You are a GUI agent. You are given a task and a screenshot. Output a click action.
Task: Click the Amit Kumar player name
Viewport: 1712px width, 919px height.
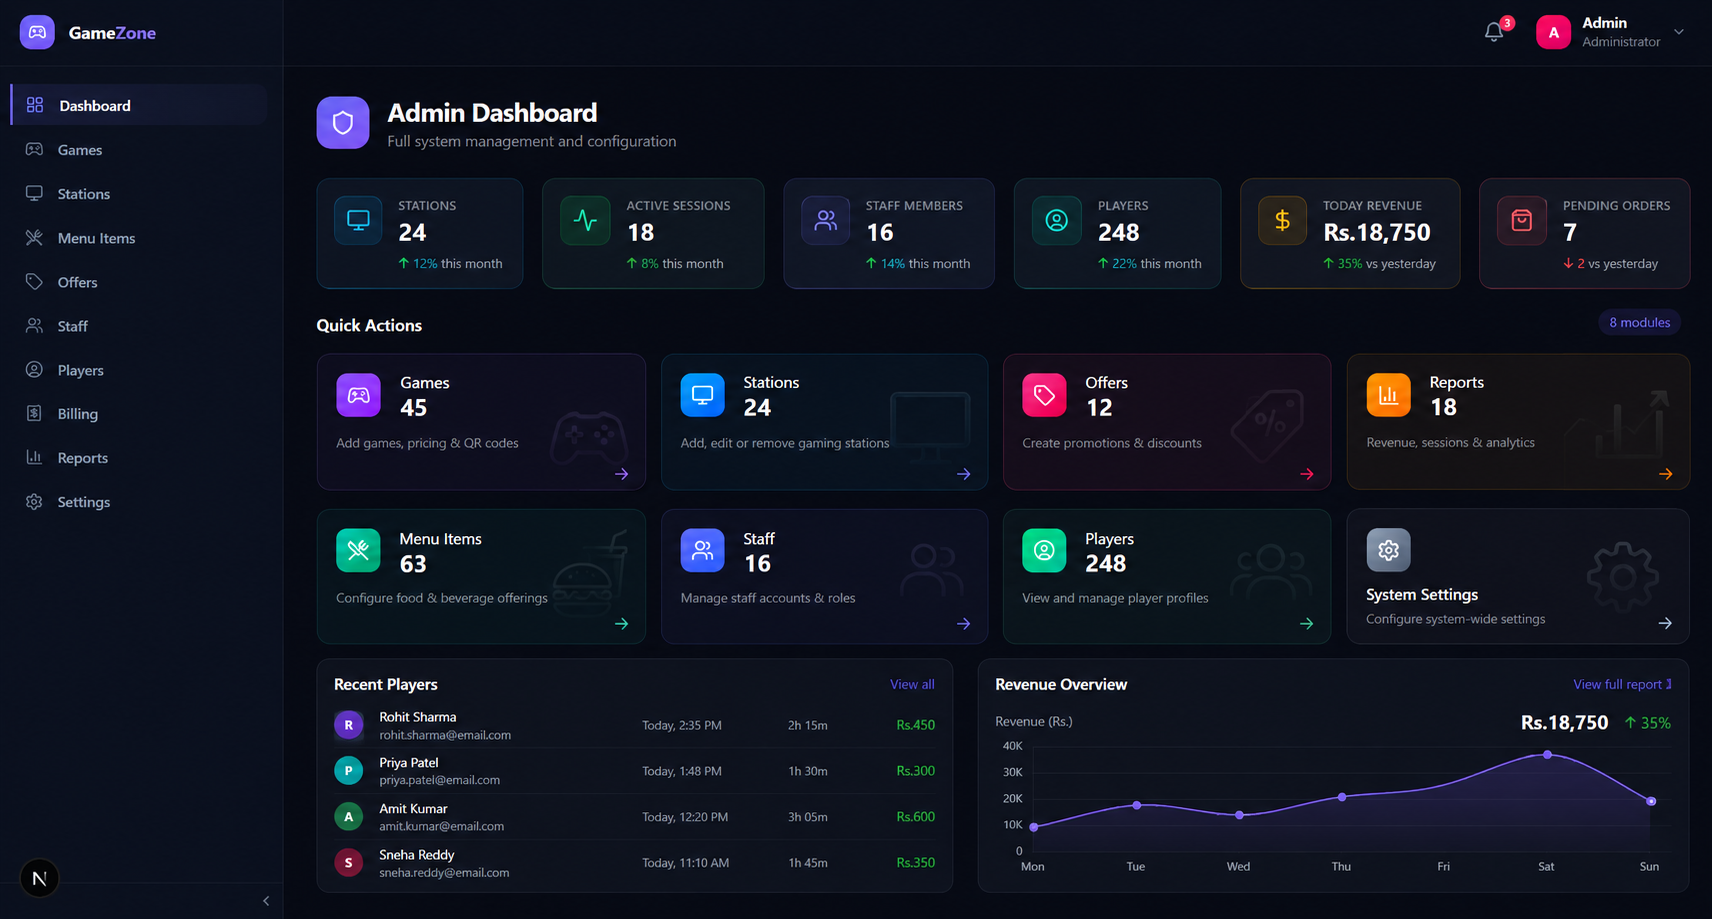click(413, 808)
